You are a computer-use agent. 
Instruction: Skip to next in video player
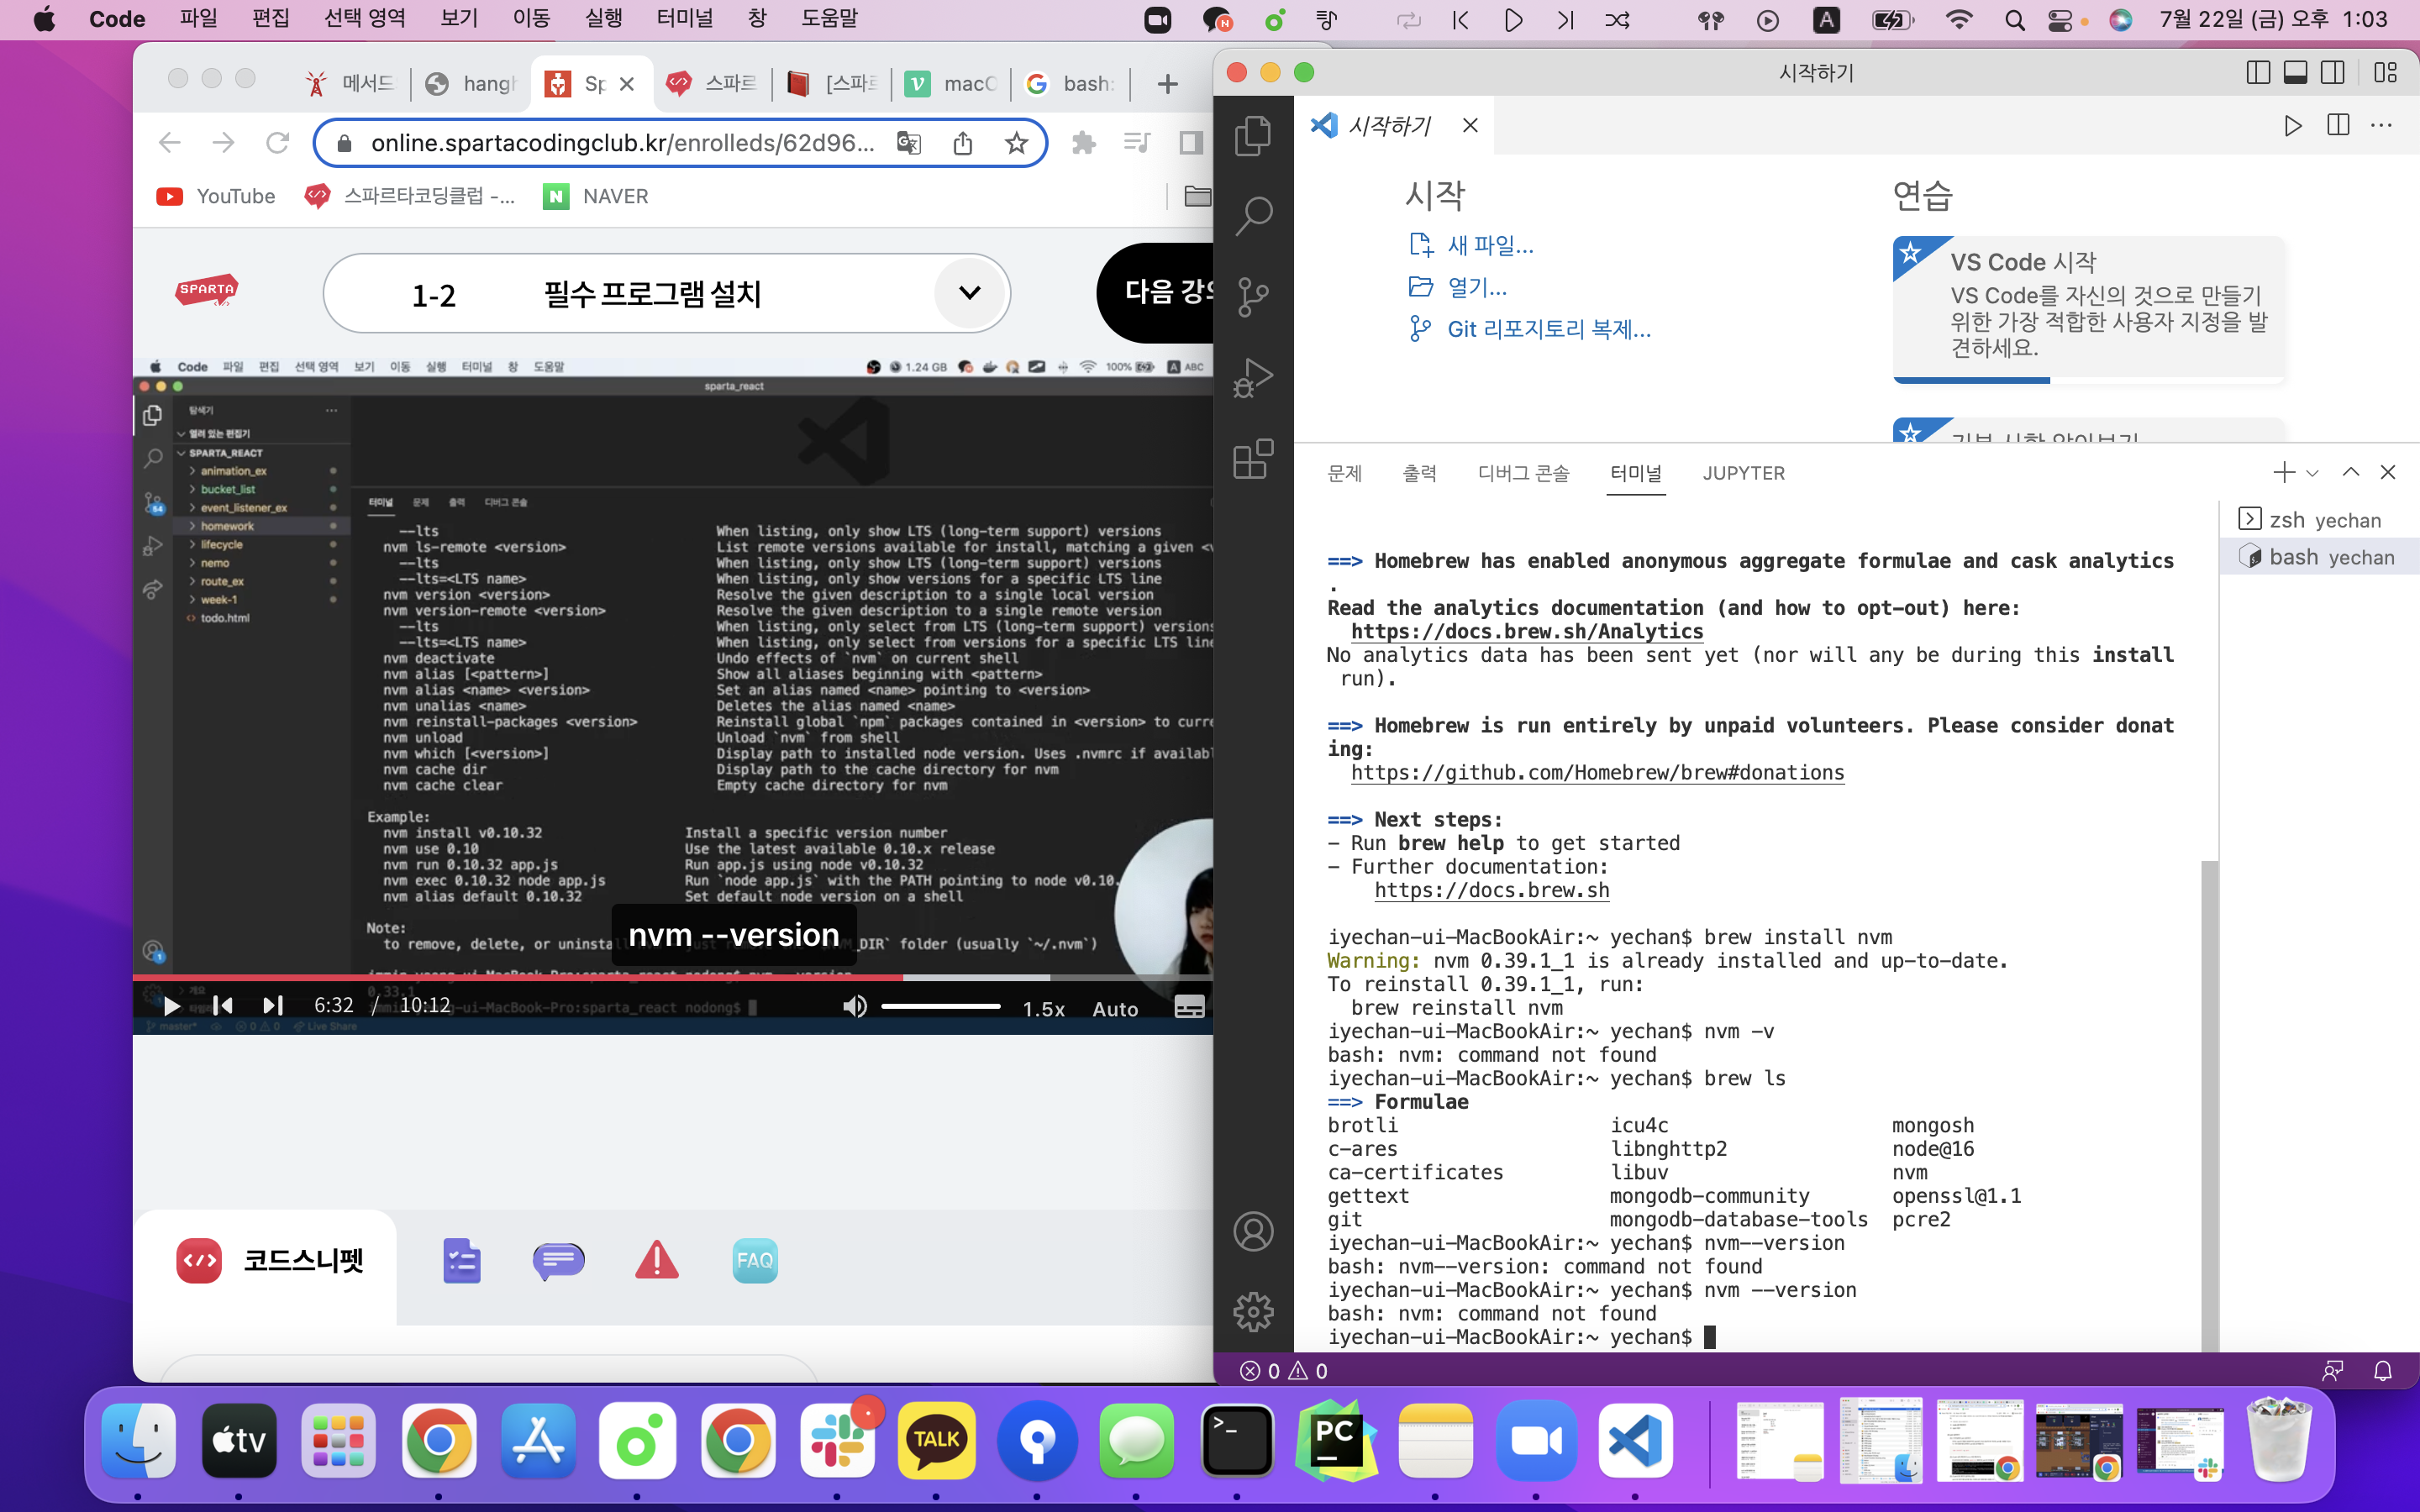click(273, 1006)
